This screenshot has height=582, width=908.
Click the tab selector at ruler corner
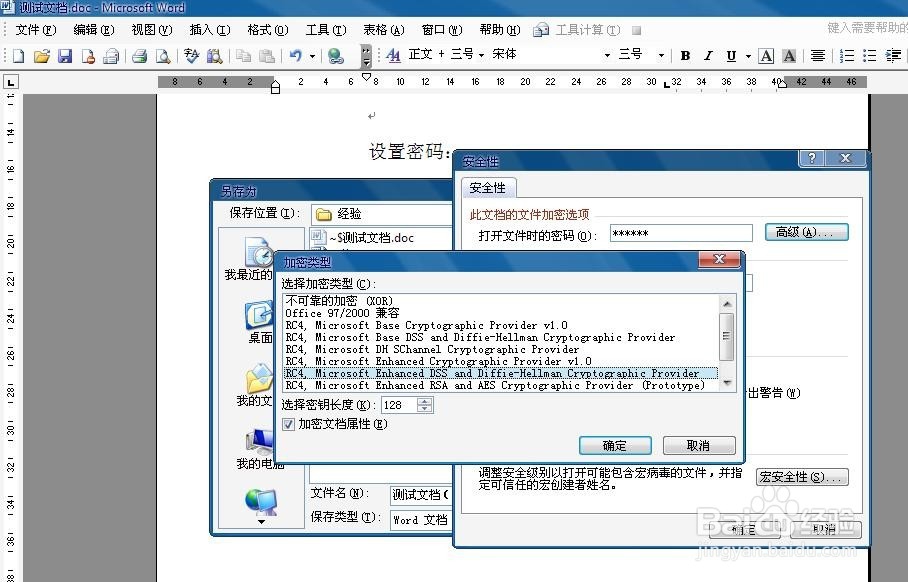[11, 82]
